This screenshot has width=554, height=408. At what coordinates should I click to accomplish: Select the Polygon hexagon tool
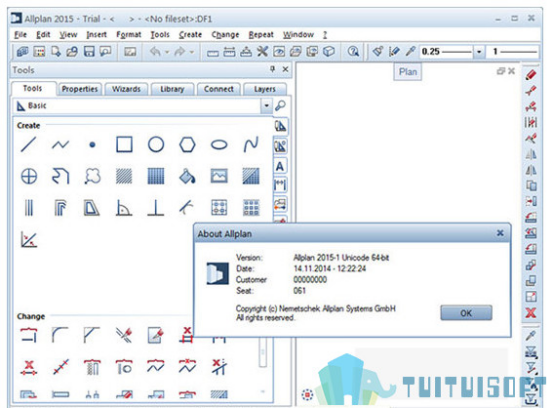pyautogui.click(x=187, y=144)
